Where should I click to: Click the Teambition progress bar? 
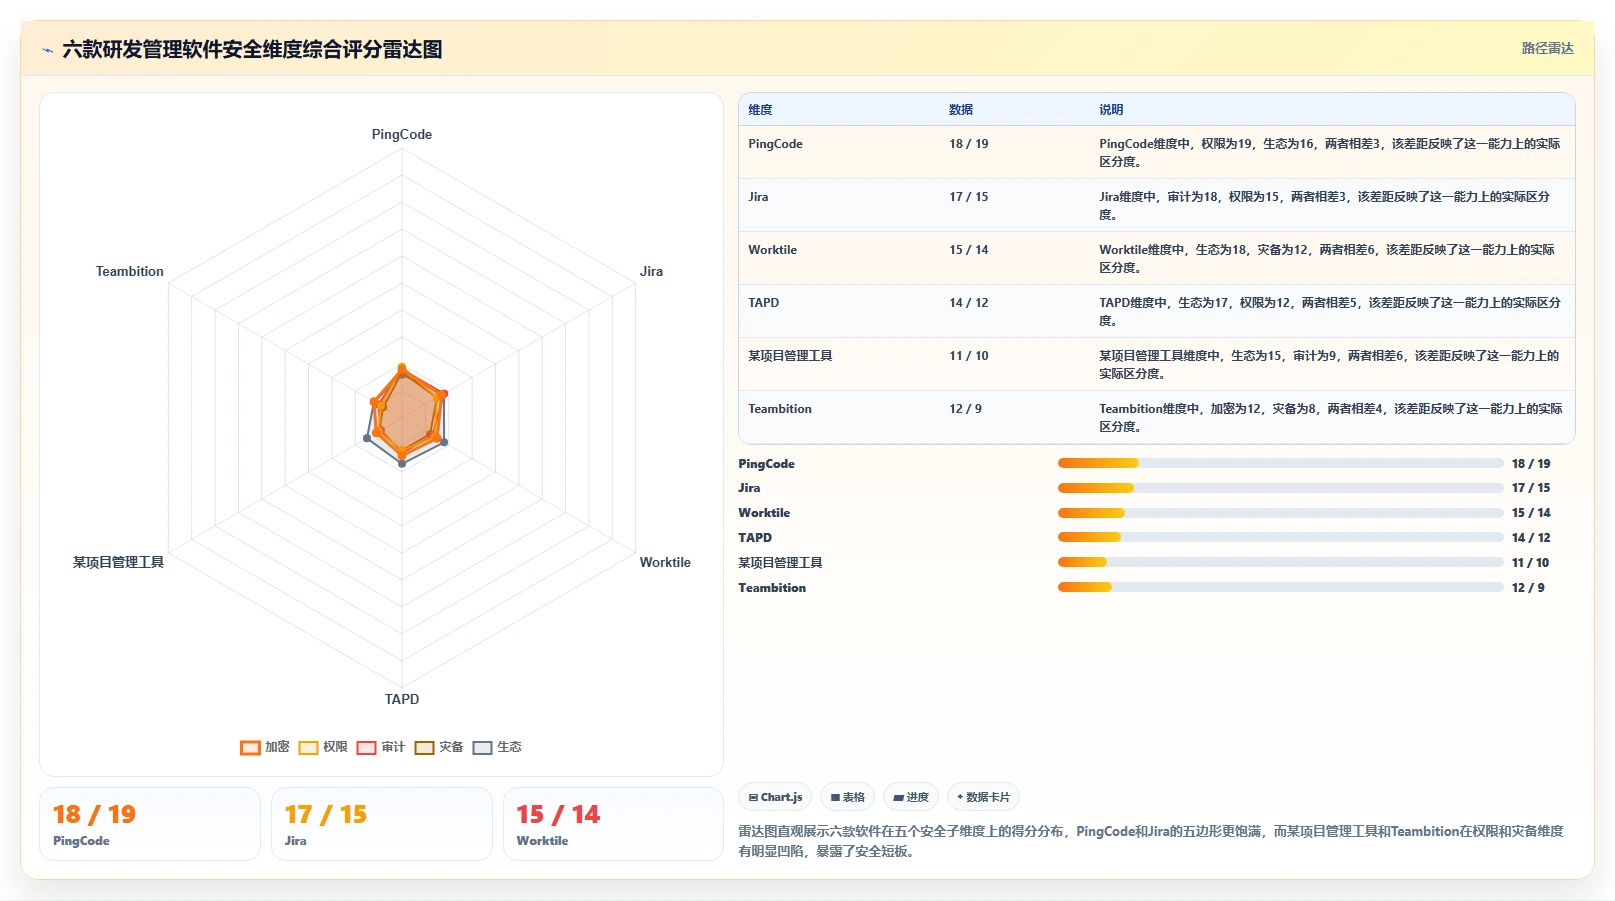(x=1280, y=587)
